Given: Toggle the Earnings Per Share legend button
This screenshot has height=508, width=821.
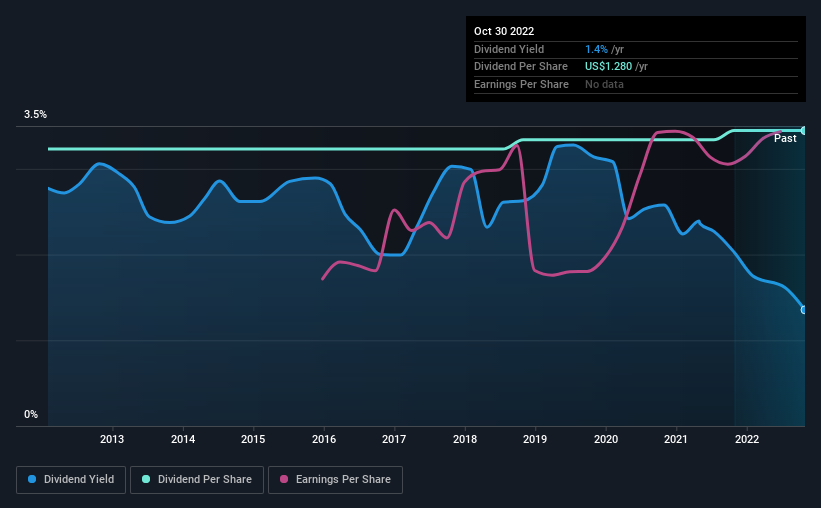Looking at the screenshot, I should pos(335,480).
